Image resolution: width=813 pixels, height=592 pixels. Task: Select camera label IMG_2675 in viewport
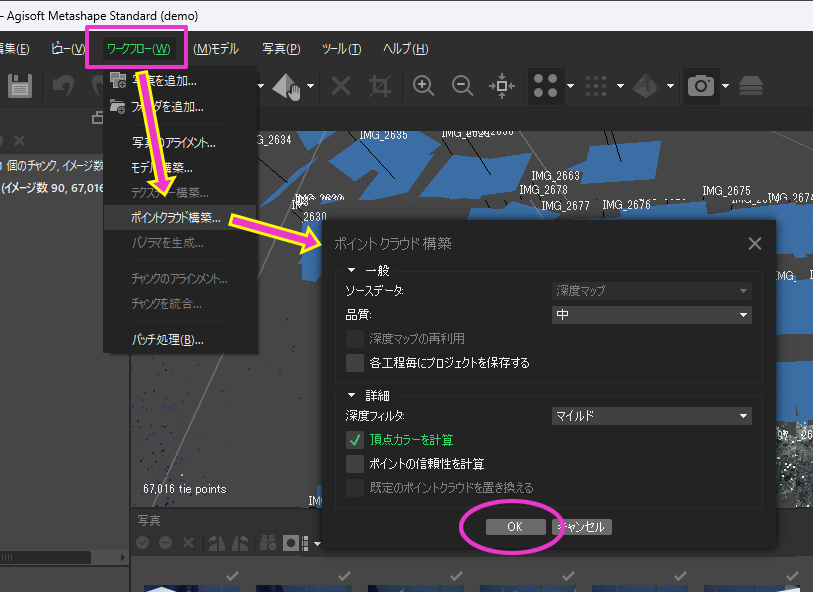pos(726,191)
